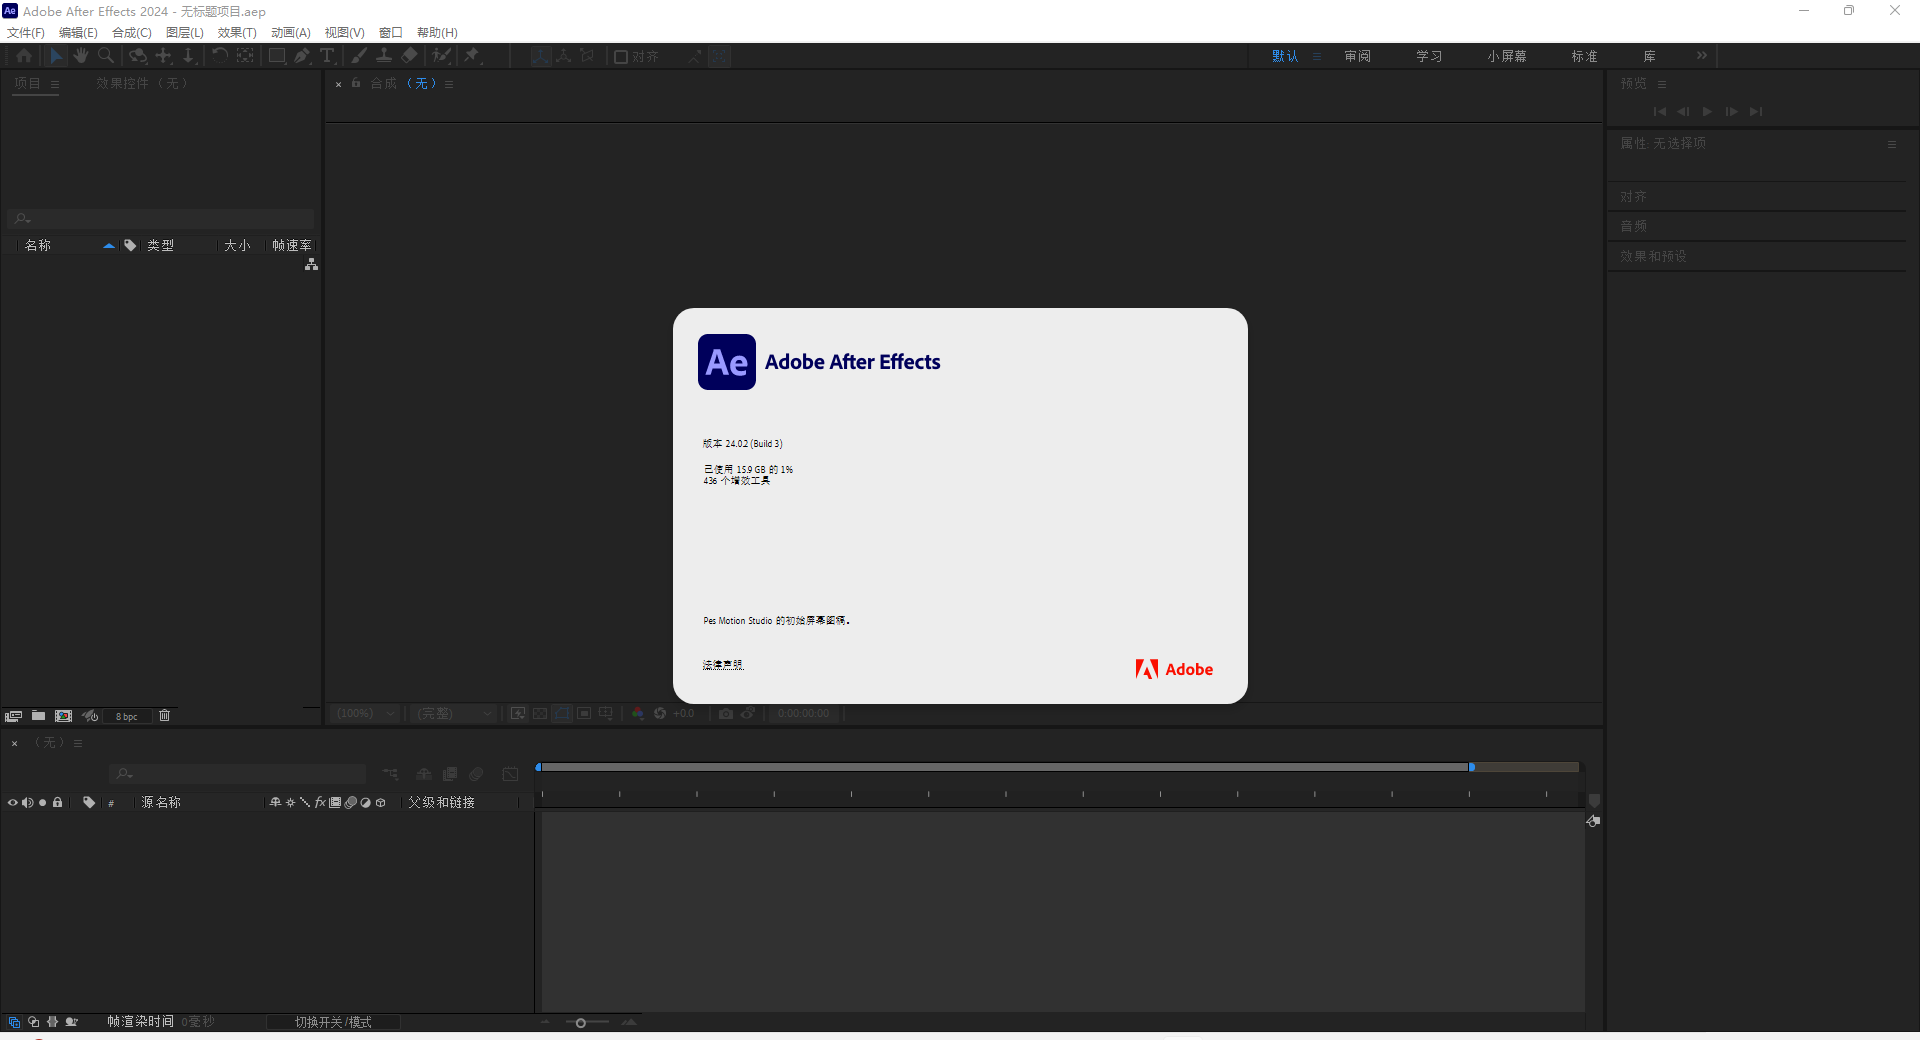Click the 切换开关/模式 button
1920x1040 pixels.
click(x=333, y=1022)
